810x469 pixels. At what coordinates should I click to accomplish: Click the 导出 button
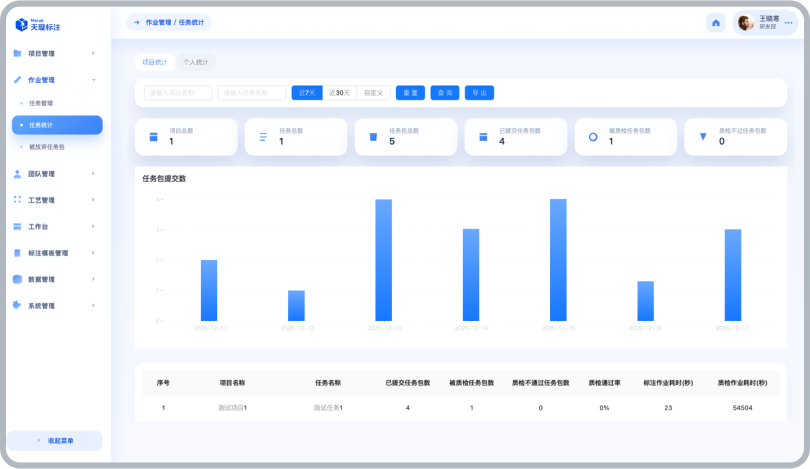(480, 93)
